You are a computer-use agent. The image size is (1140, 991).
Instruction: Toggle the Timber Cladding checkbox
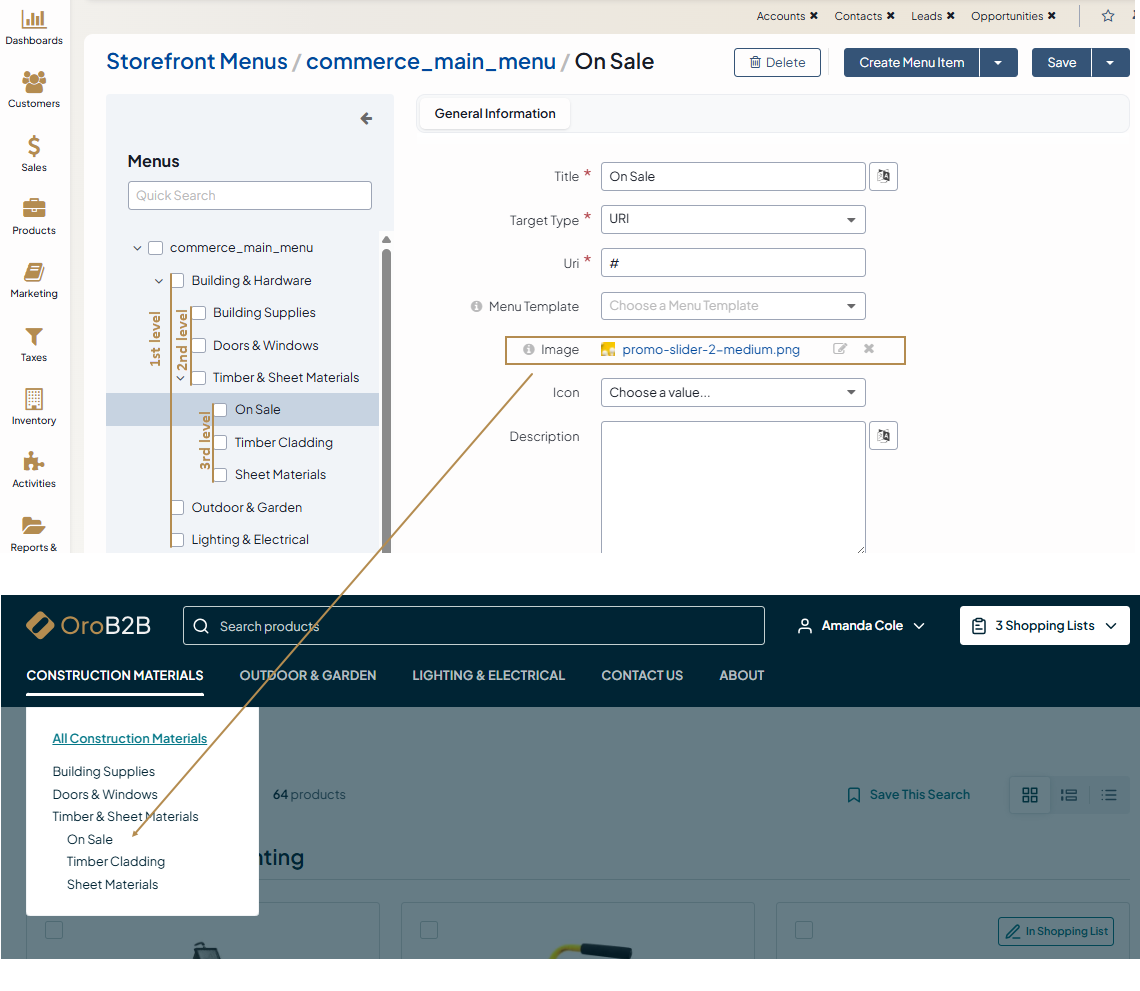[x=220, y=442]
